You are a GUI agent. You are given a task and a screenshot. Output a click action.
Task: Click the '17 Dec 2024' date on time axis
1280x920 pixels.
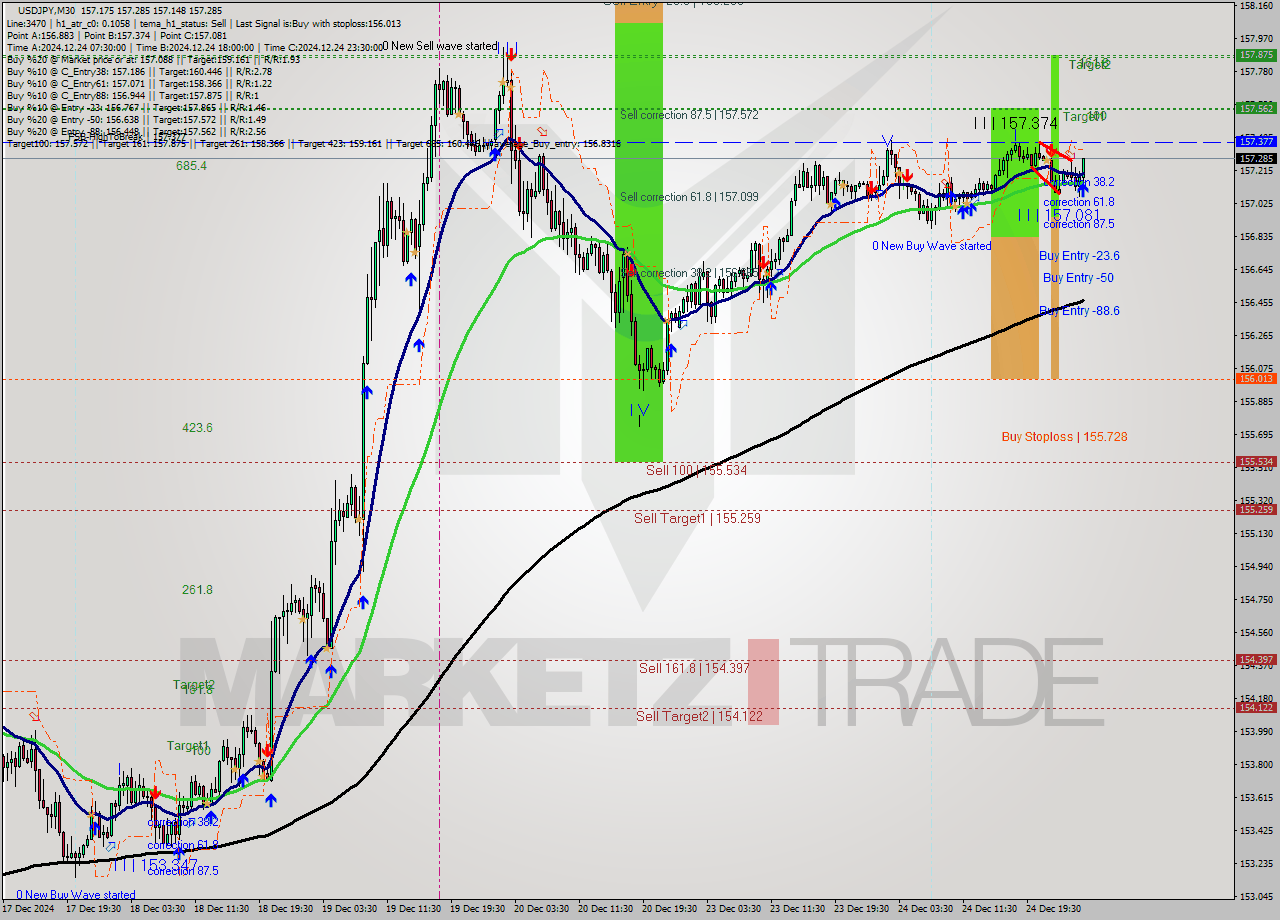click(29, 909)
